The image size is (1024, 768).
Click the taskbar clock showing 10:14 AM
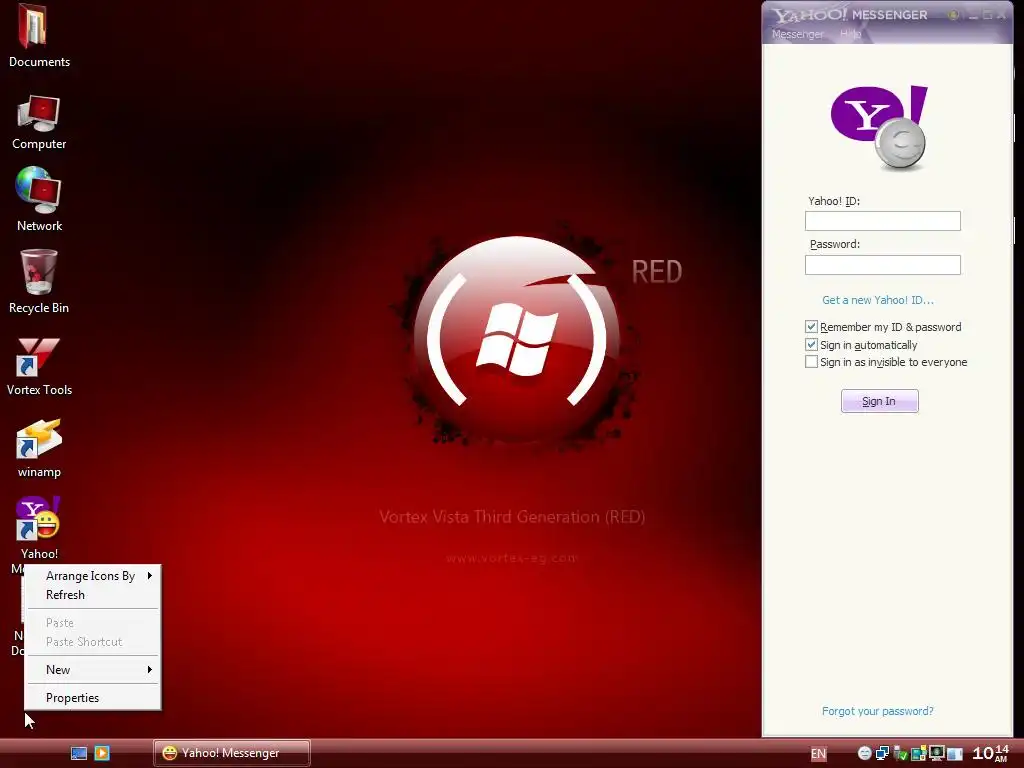(x=990, y=754)
